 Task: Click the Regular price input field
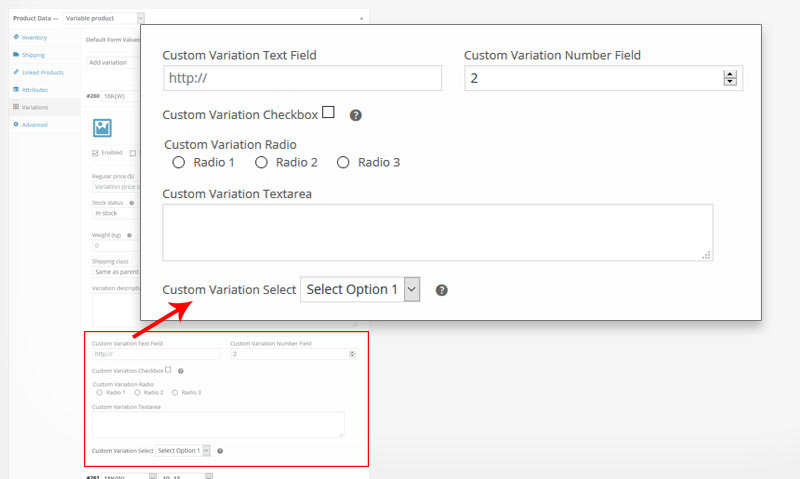pos(116,187)
